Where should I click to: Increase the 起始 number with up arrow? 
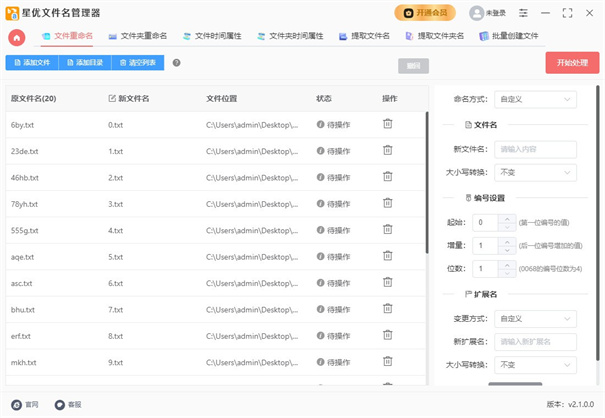507,218
